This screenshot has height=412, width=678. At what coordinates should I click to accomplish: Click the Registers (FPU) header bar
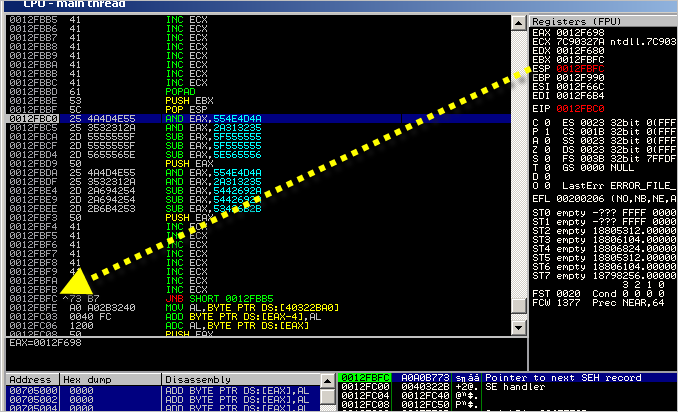602,21
